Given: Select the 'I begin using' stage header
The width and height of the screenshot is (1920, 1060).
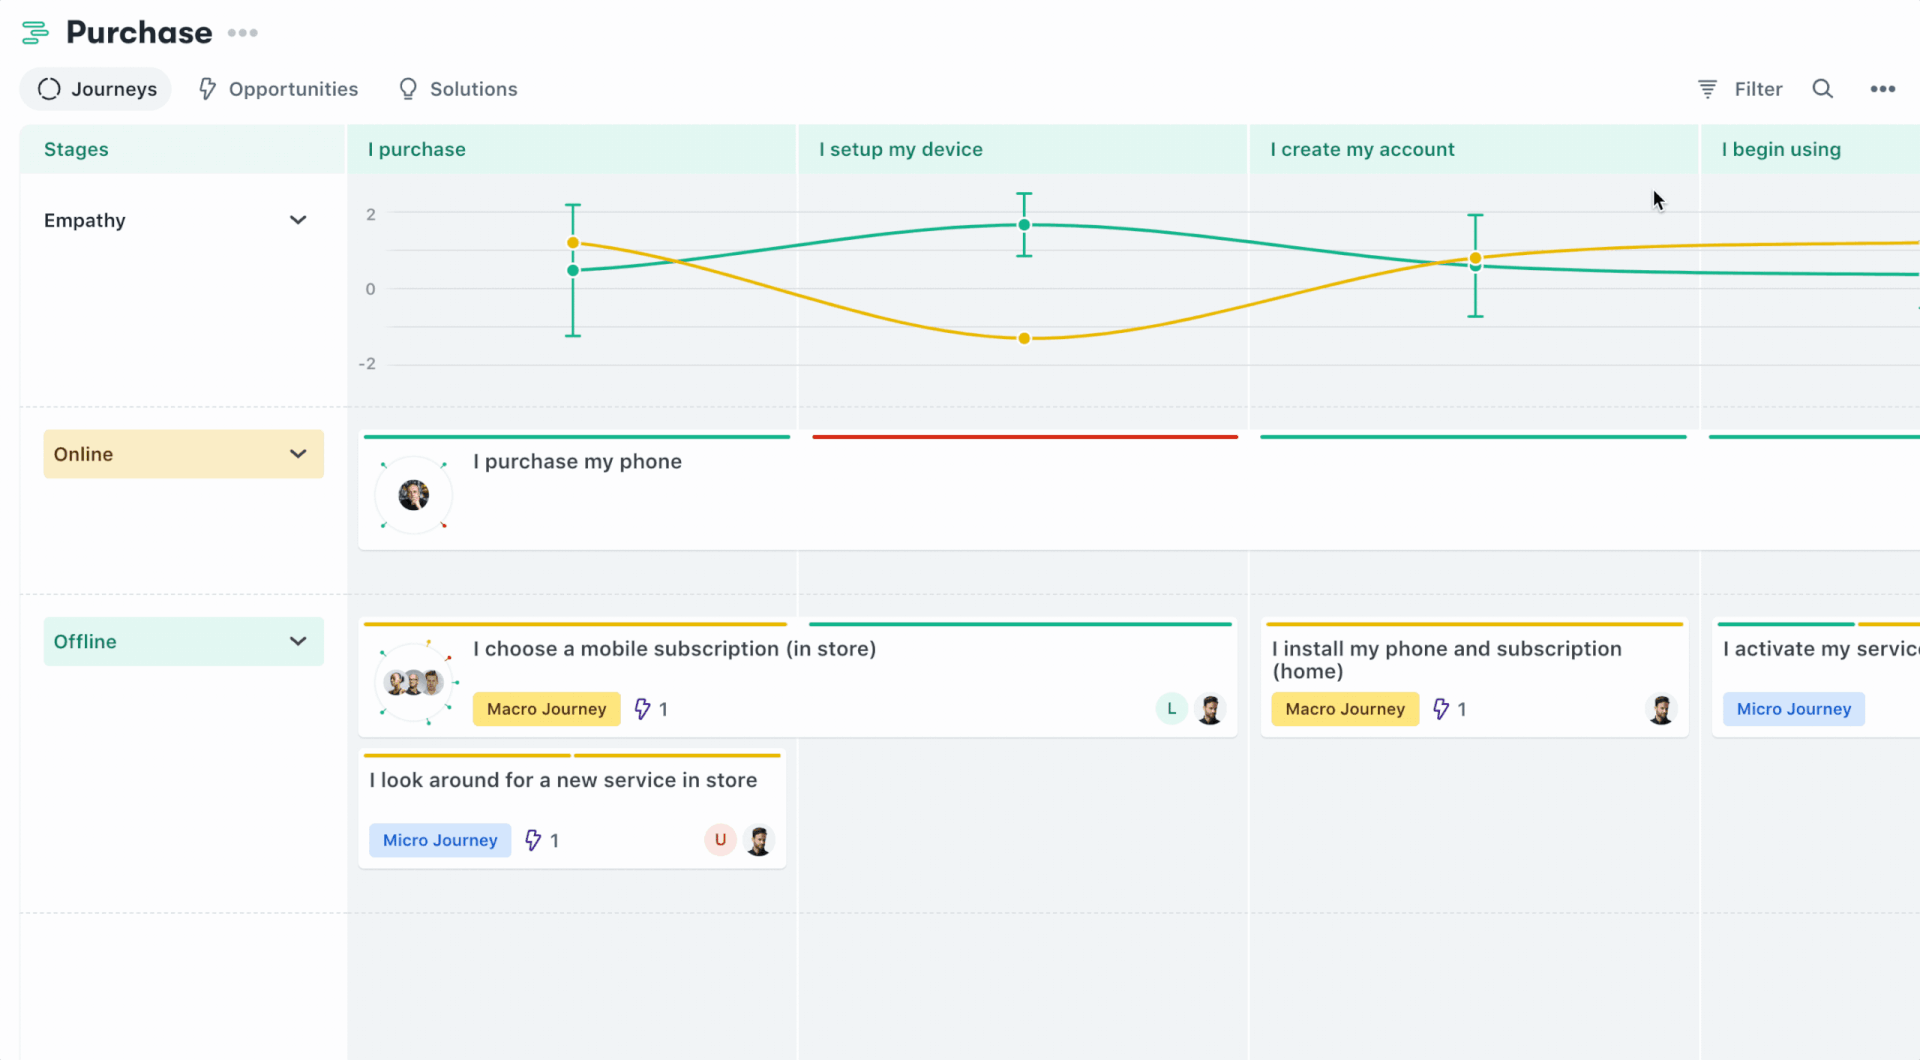Looking at the screenshot, I should click(1811, 149).
